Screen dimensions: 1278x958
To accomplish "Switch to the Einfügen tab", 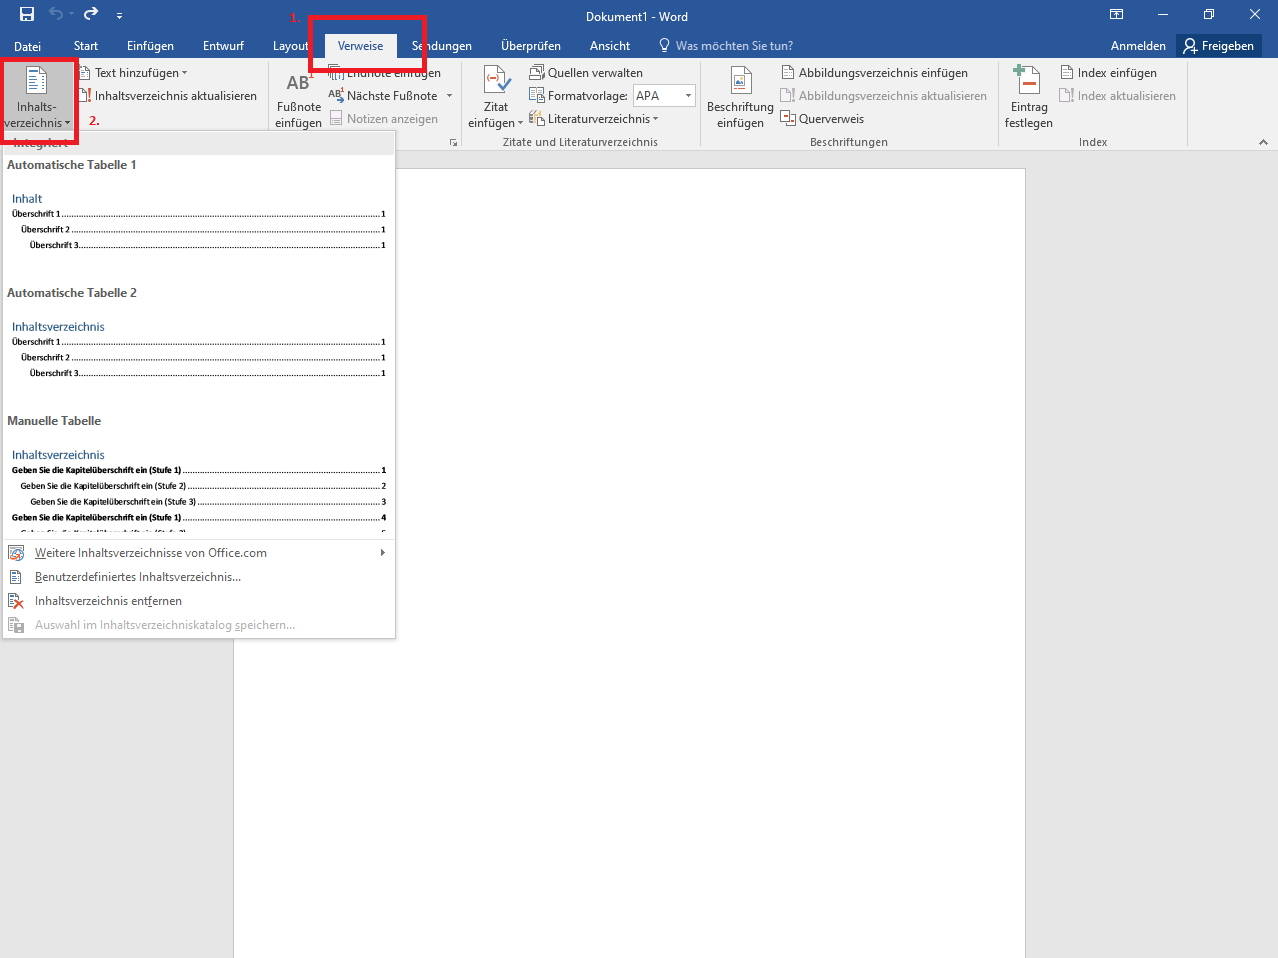I will [x=150, y=46].
